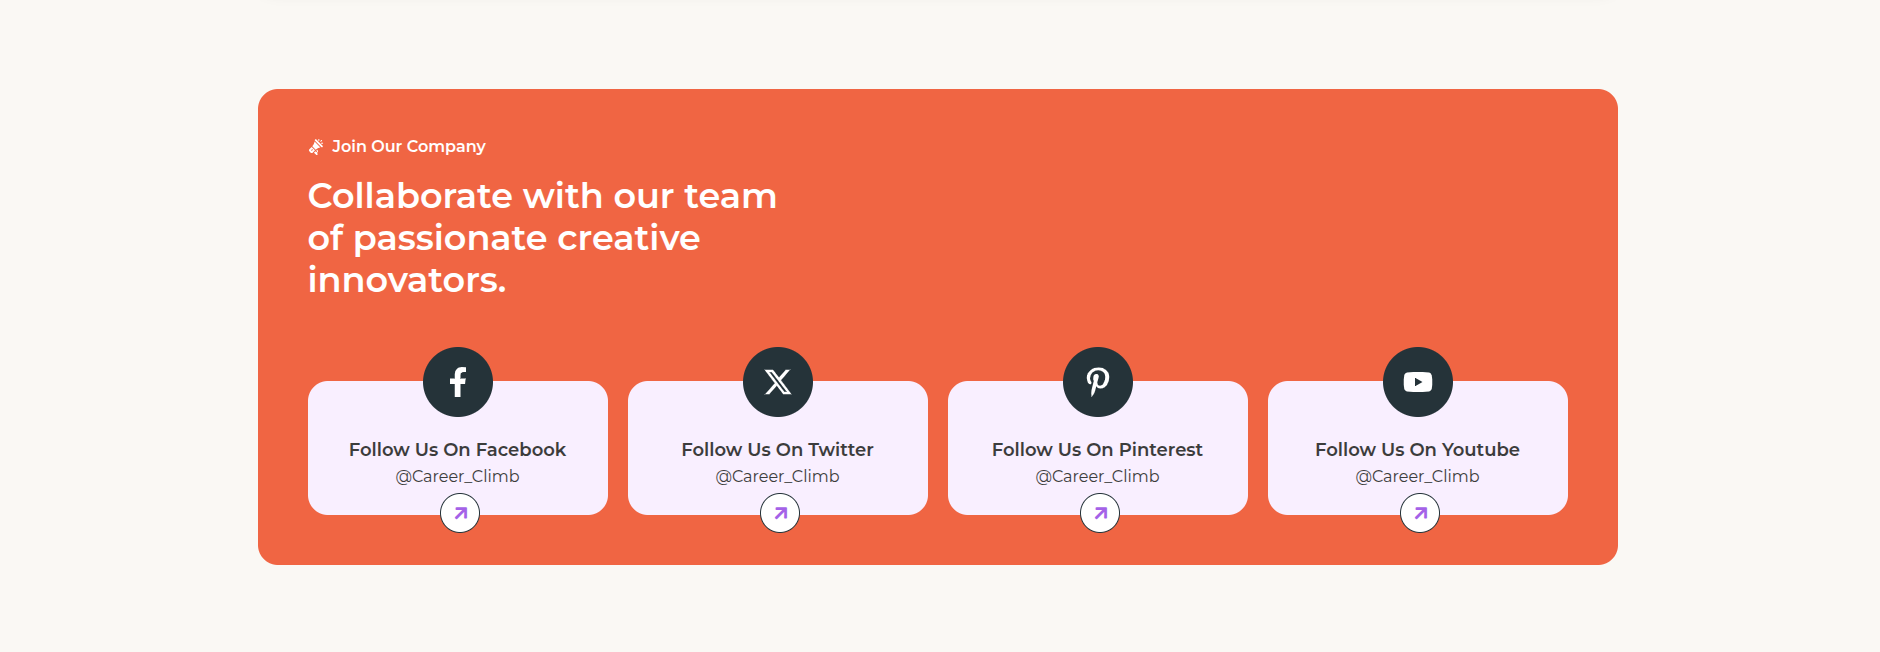Image resolution: width=1880 pixels, height=652 pixels.
Task: Click Follow Us On Youtube title
Action: pyautogui.click(x=1418, y=450)
